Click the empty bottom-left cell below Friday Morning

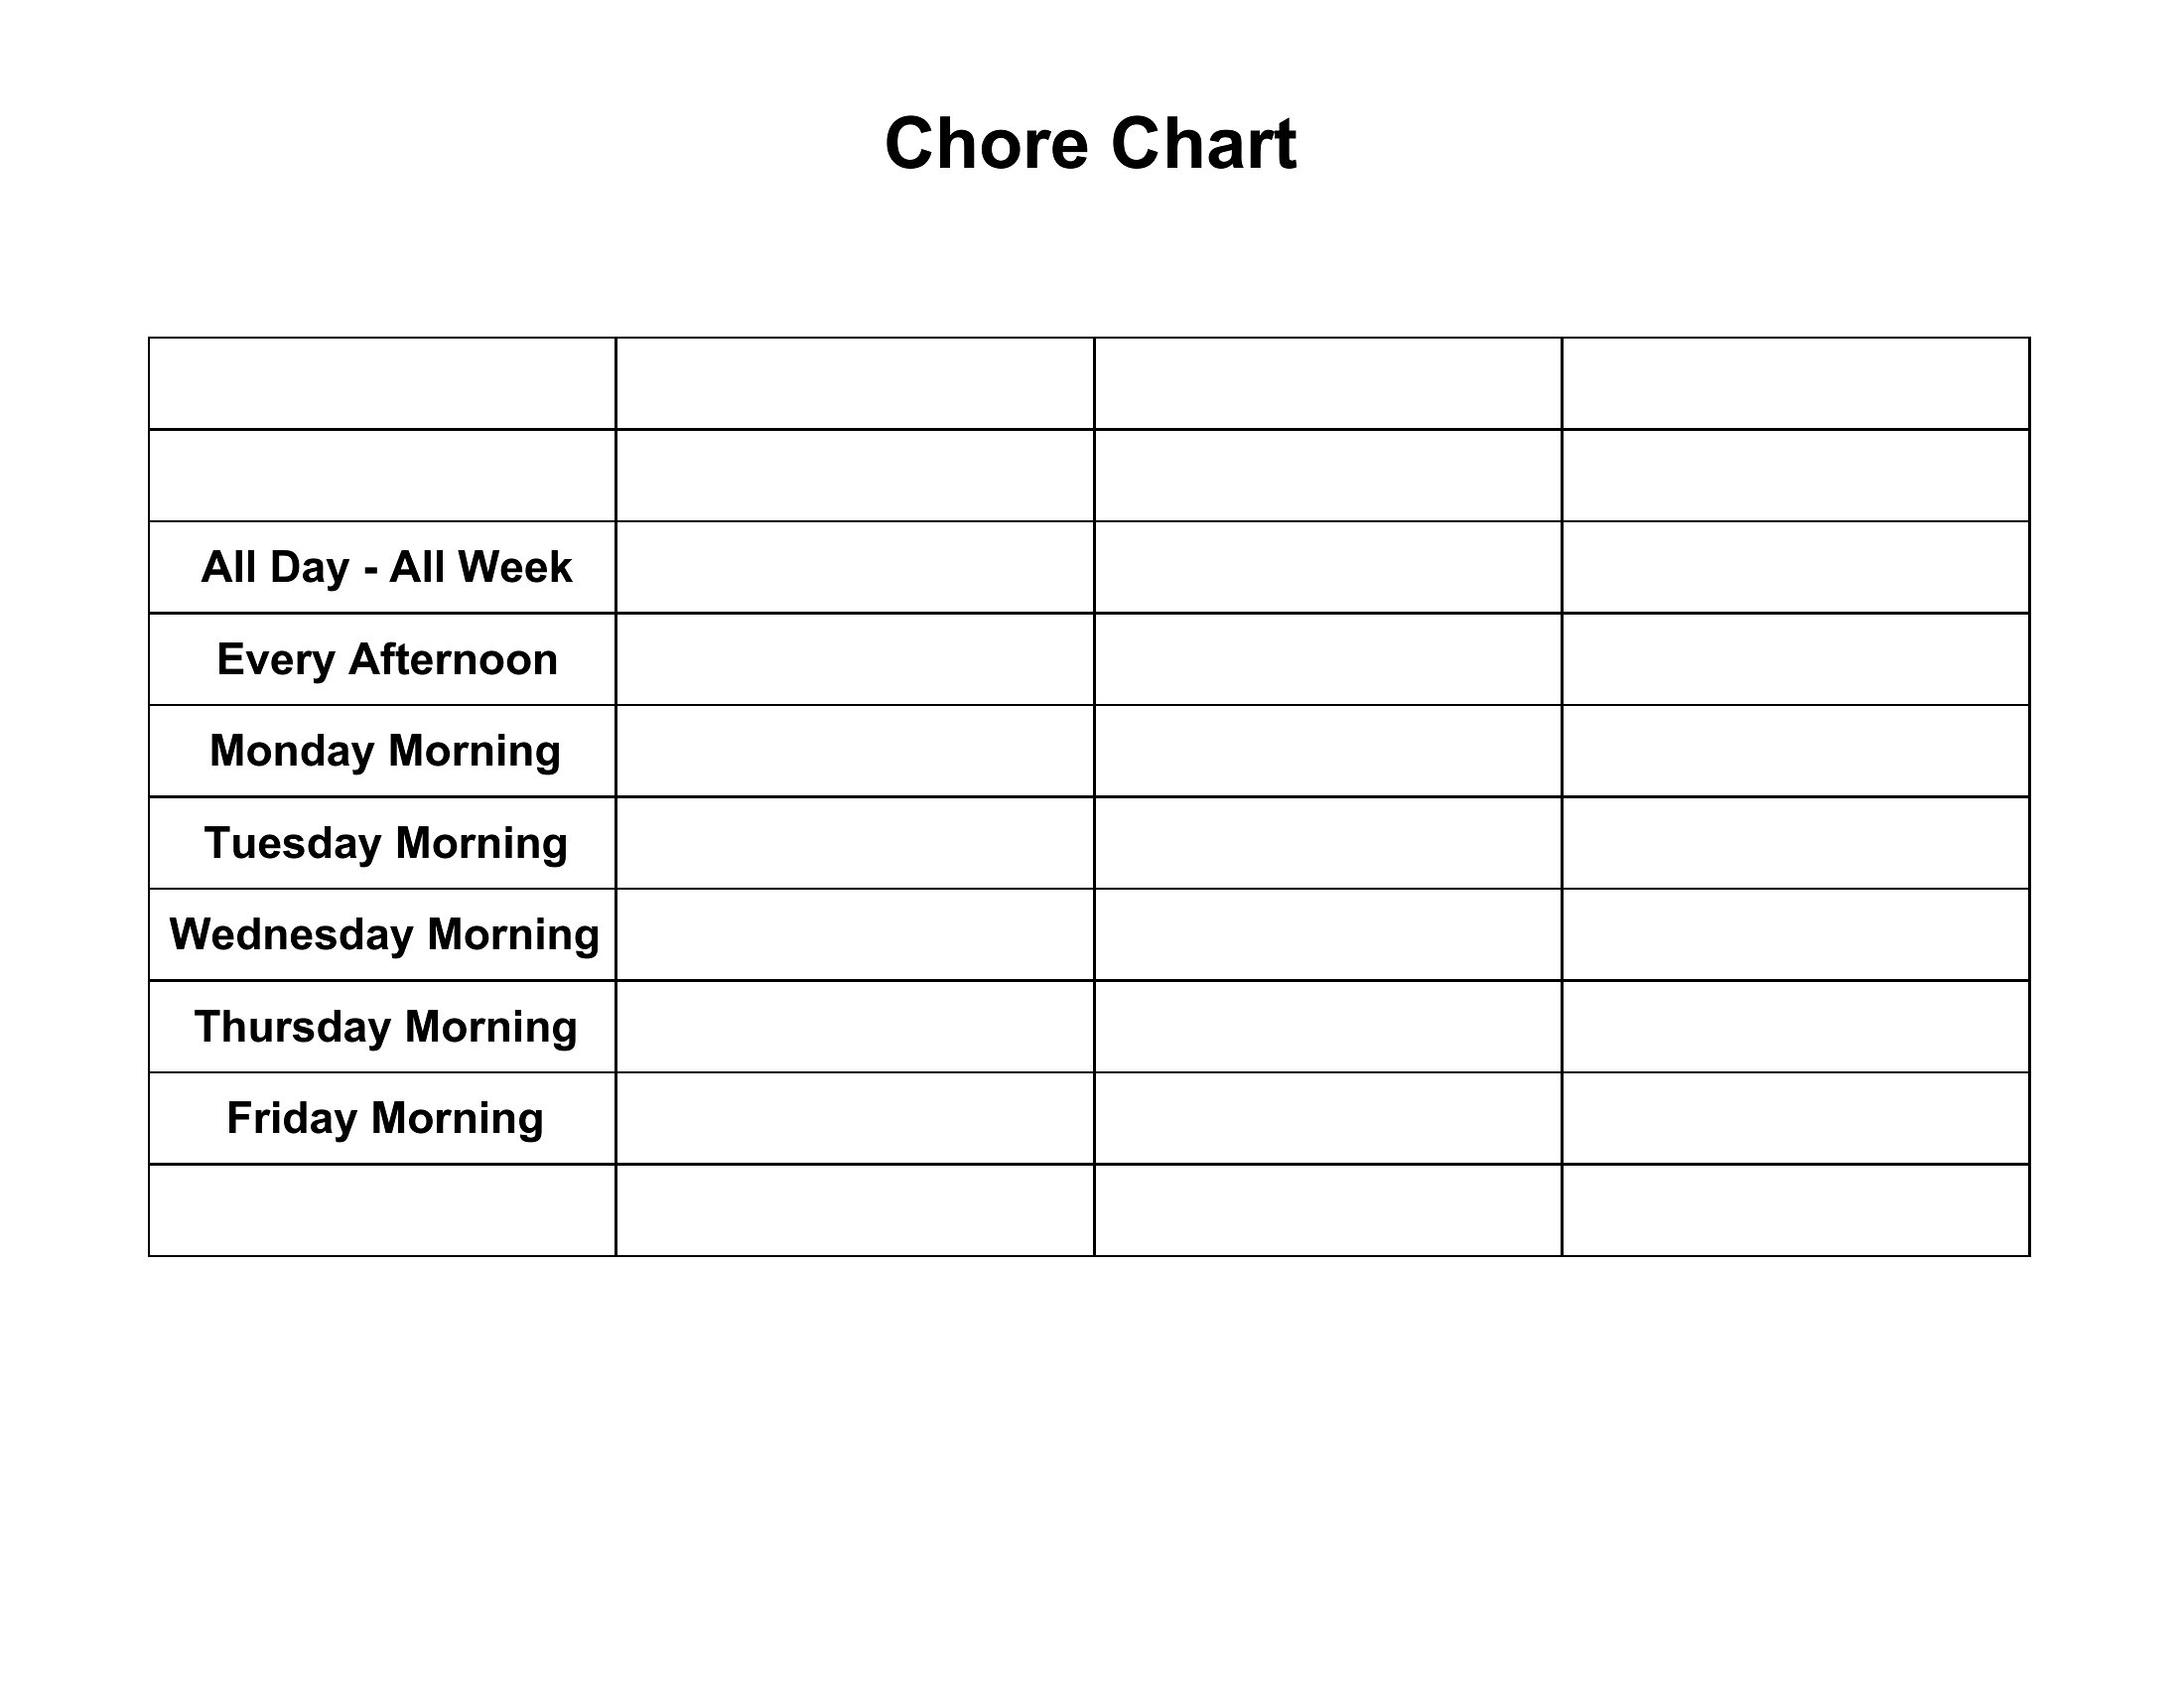click(x=382, y=1210)
